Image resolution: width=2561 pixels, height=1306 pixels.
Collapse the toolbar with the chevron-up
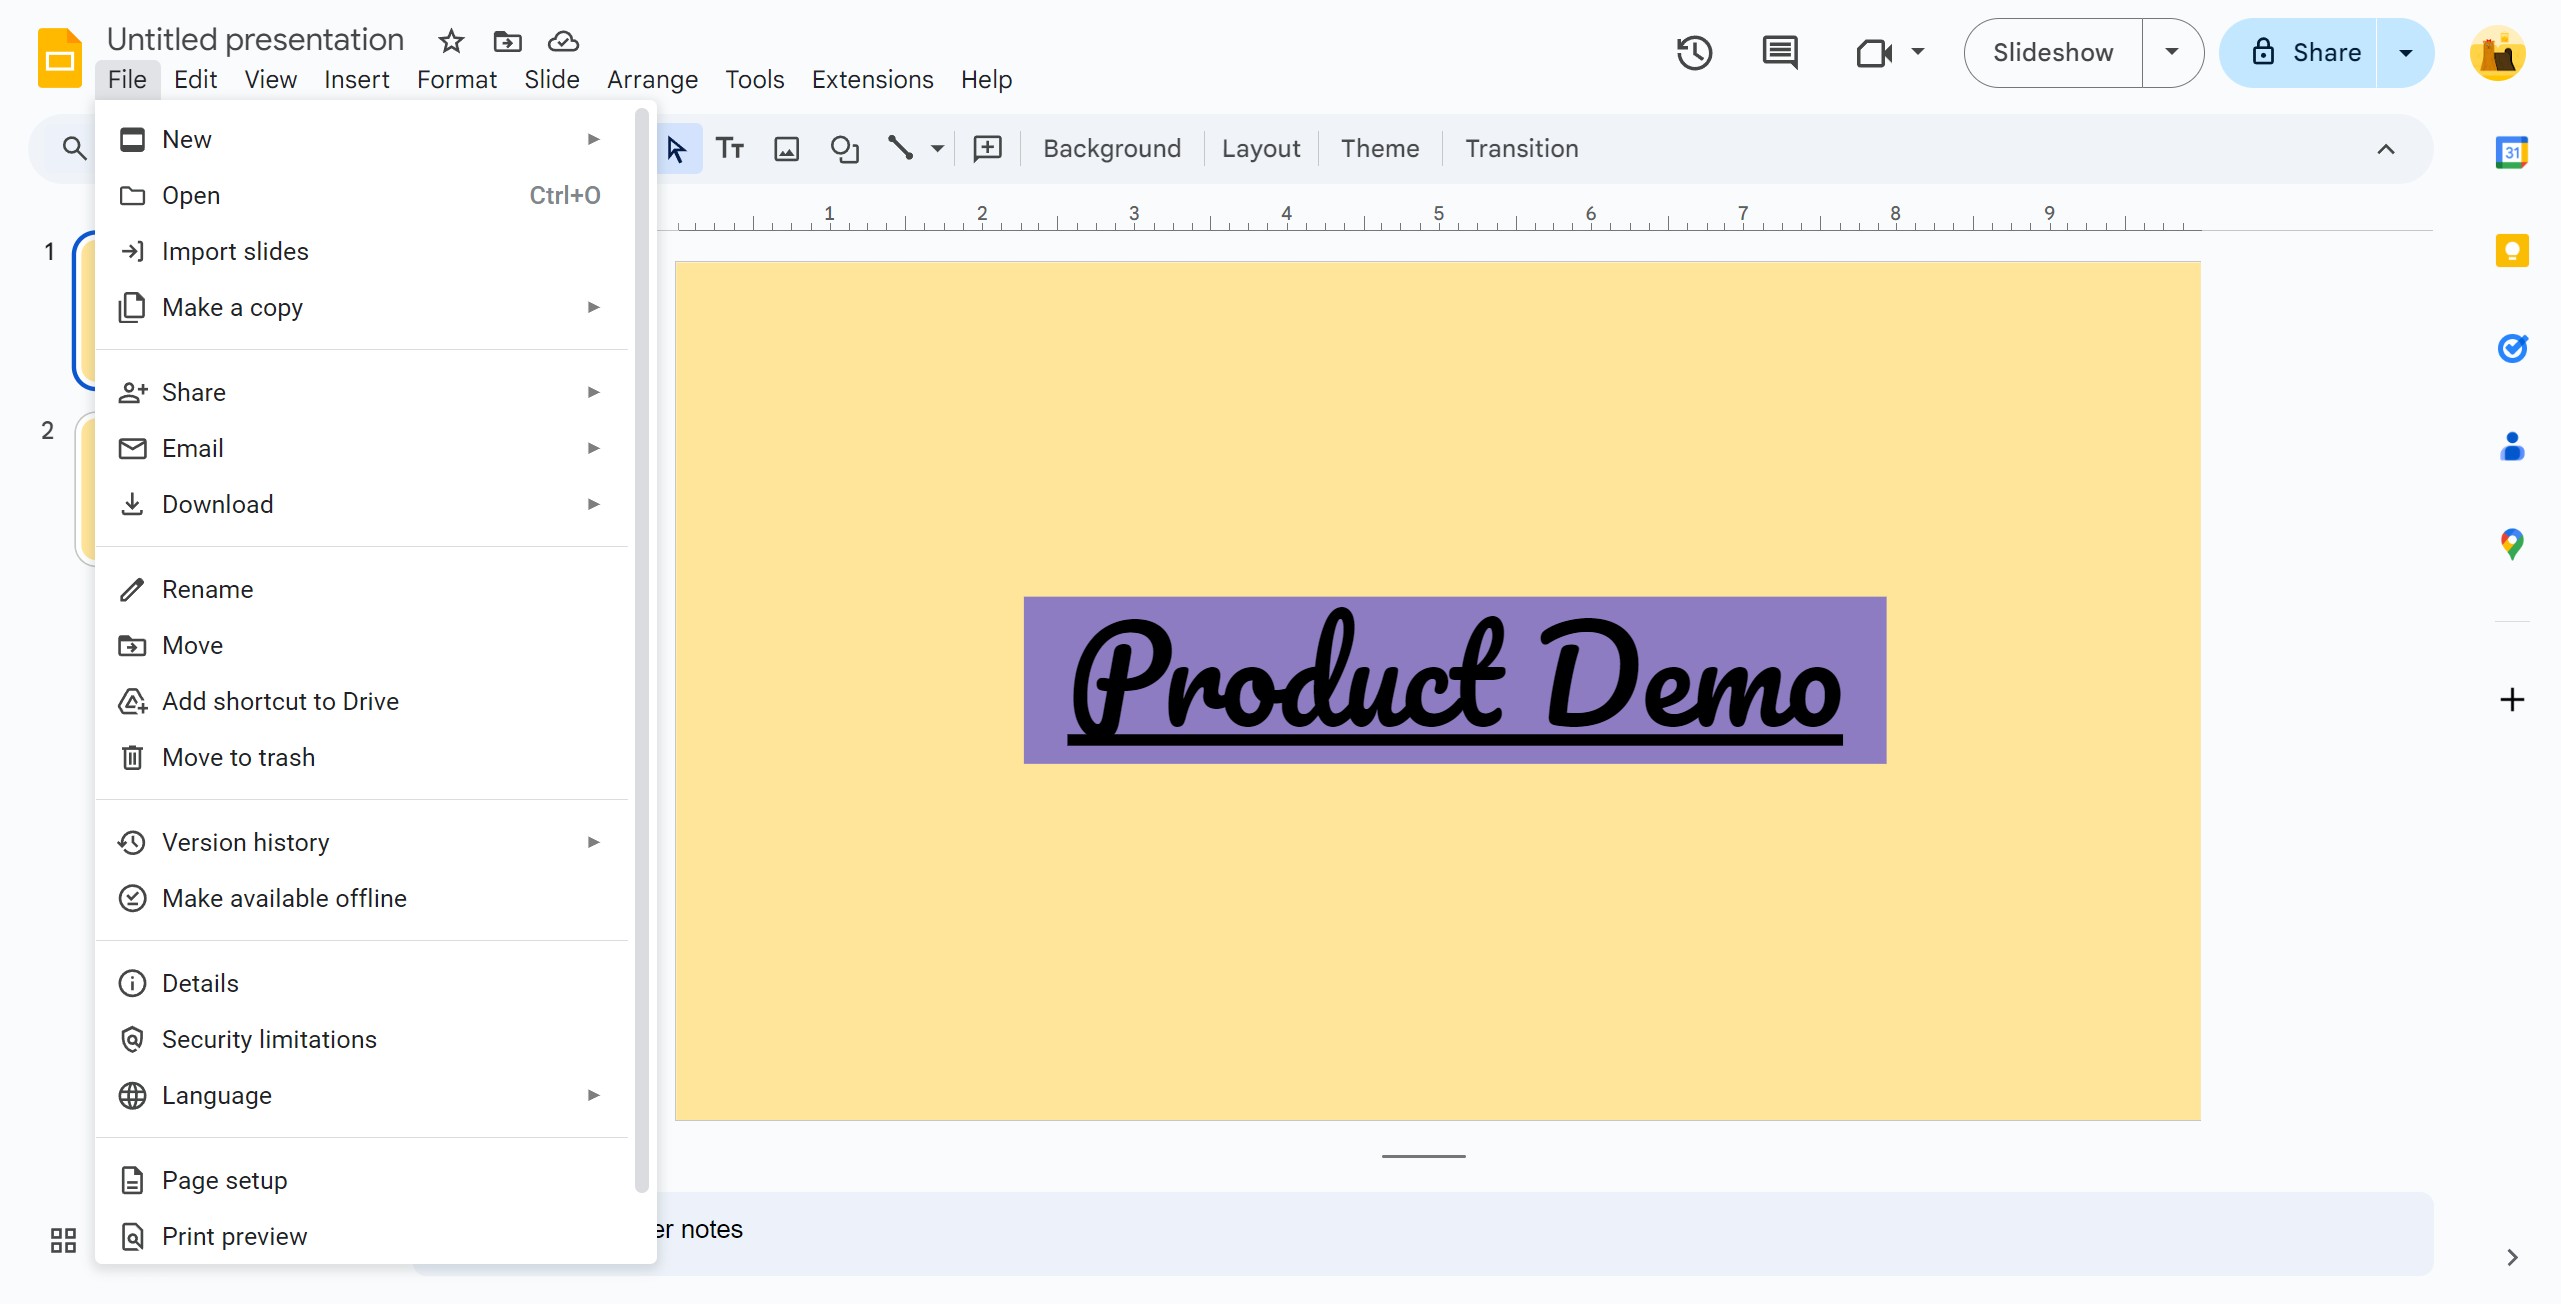(x=2386, y=149)
